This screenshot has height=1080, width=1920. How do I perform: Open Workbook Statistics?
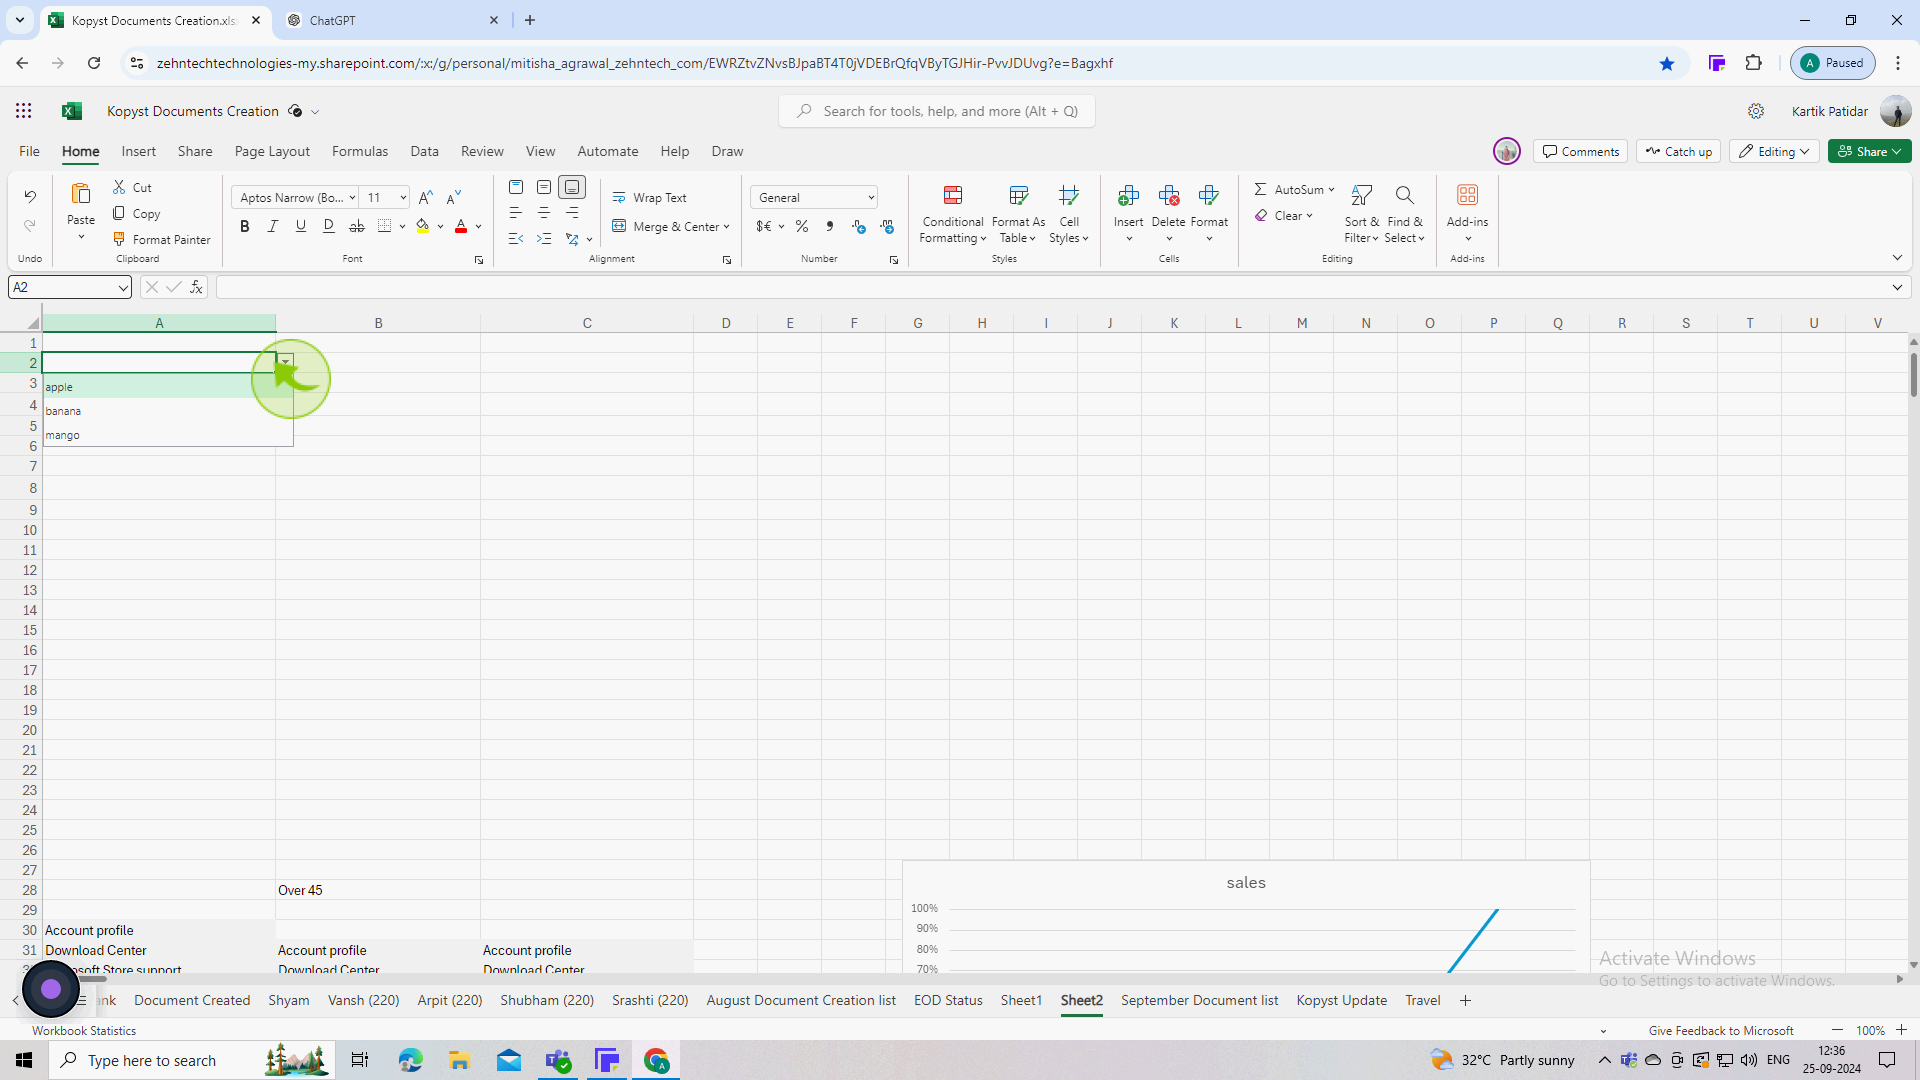tap(84, 1031)
